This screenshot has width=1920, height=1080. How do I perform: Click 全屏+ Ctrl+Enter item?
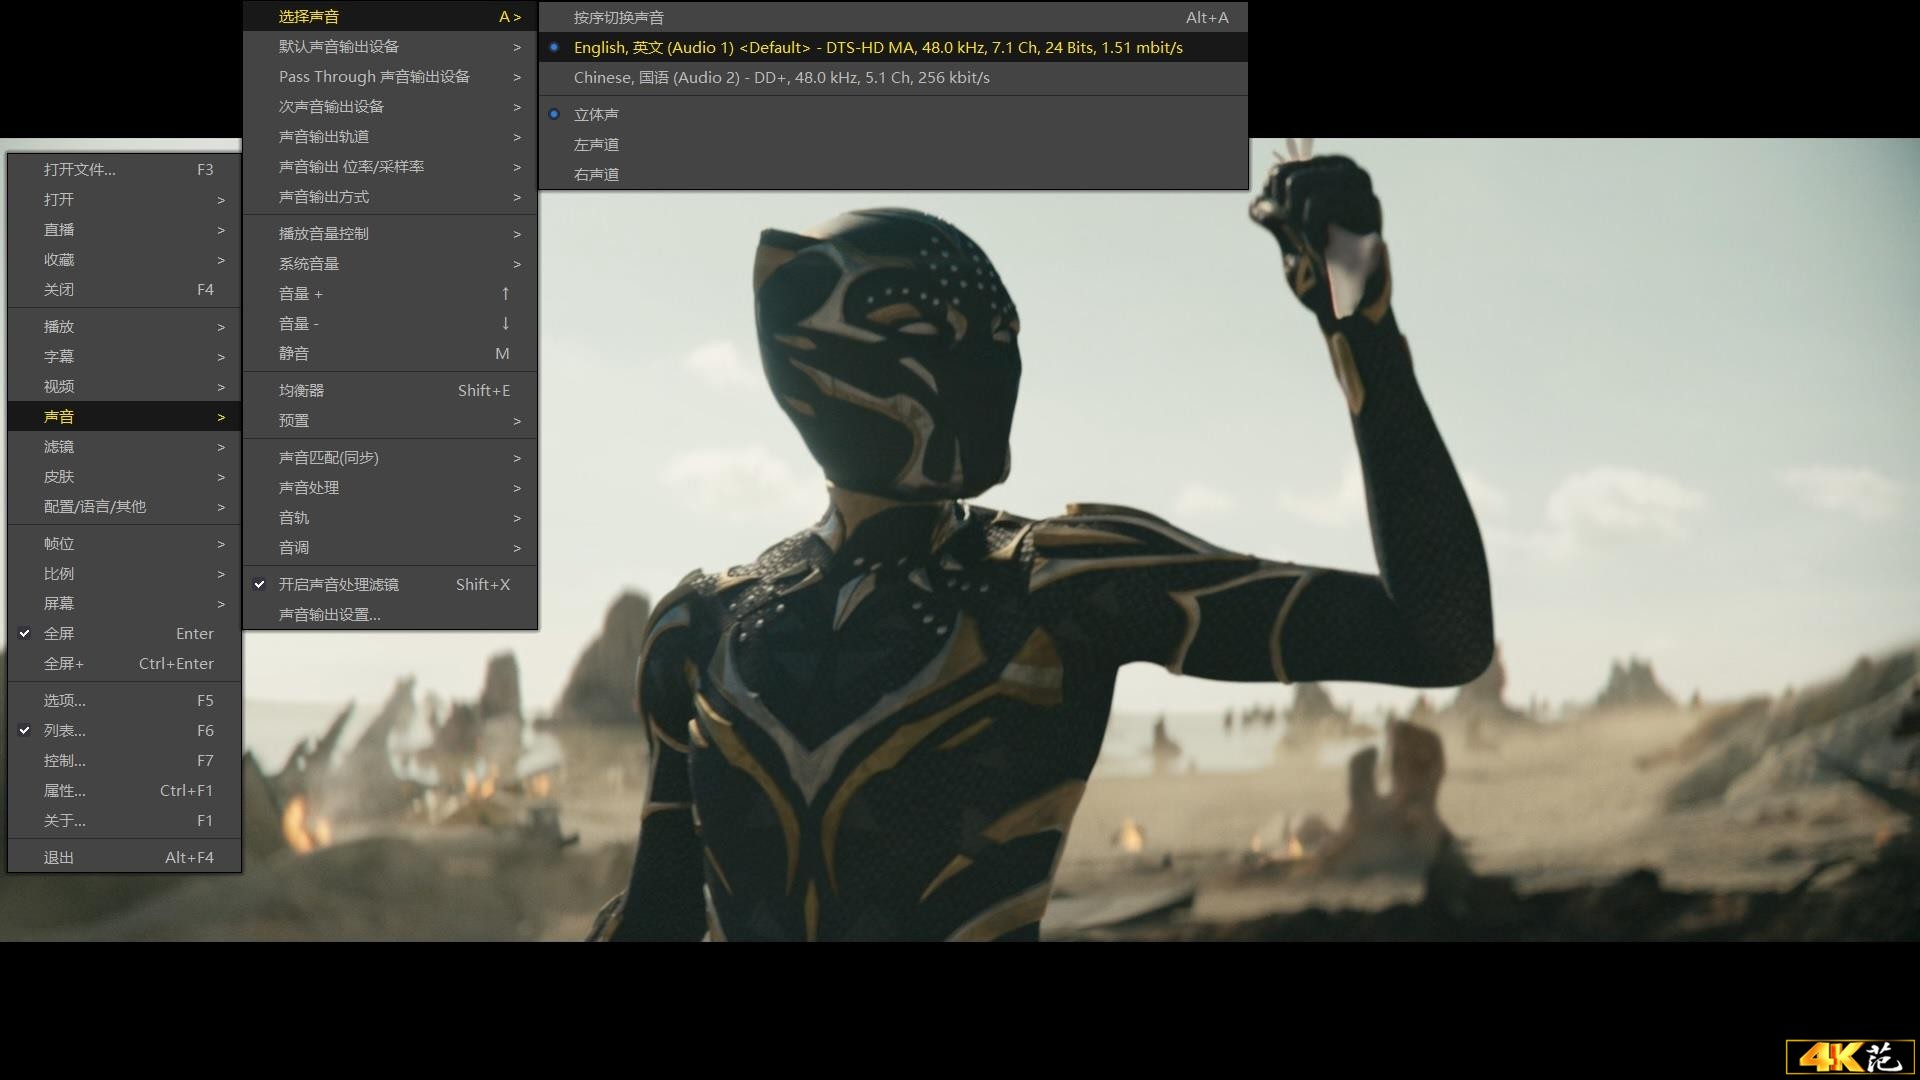tap(124, 663)
